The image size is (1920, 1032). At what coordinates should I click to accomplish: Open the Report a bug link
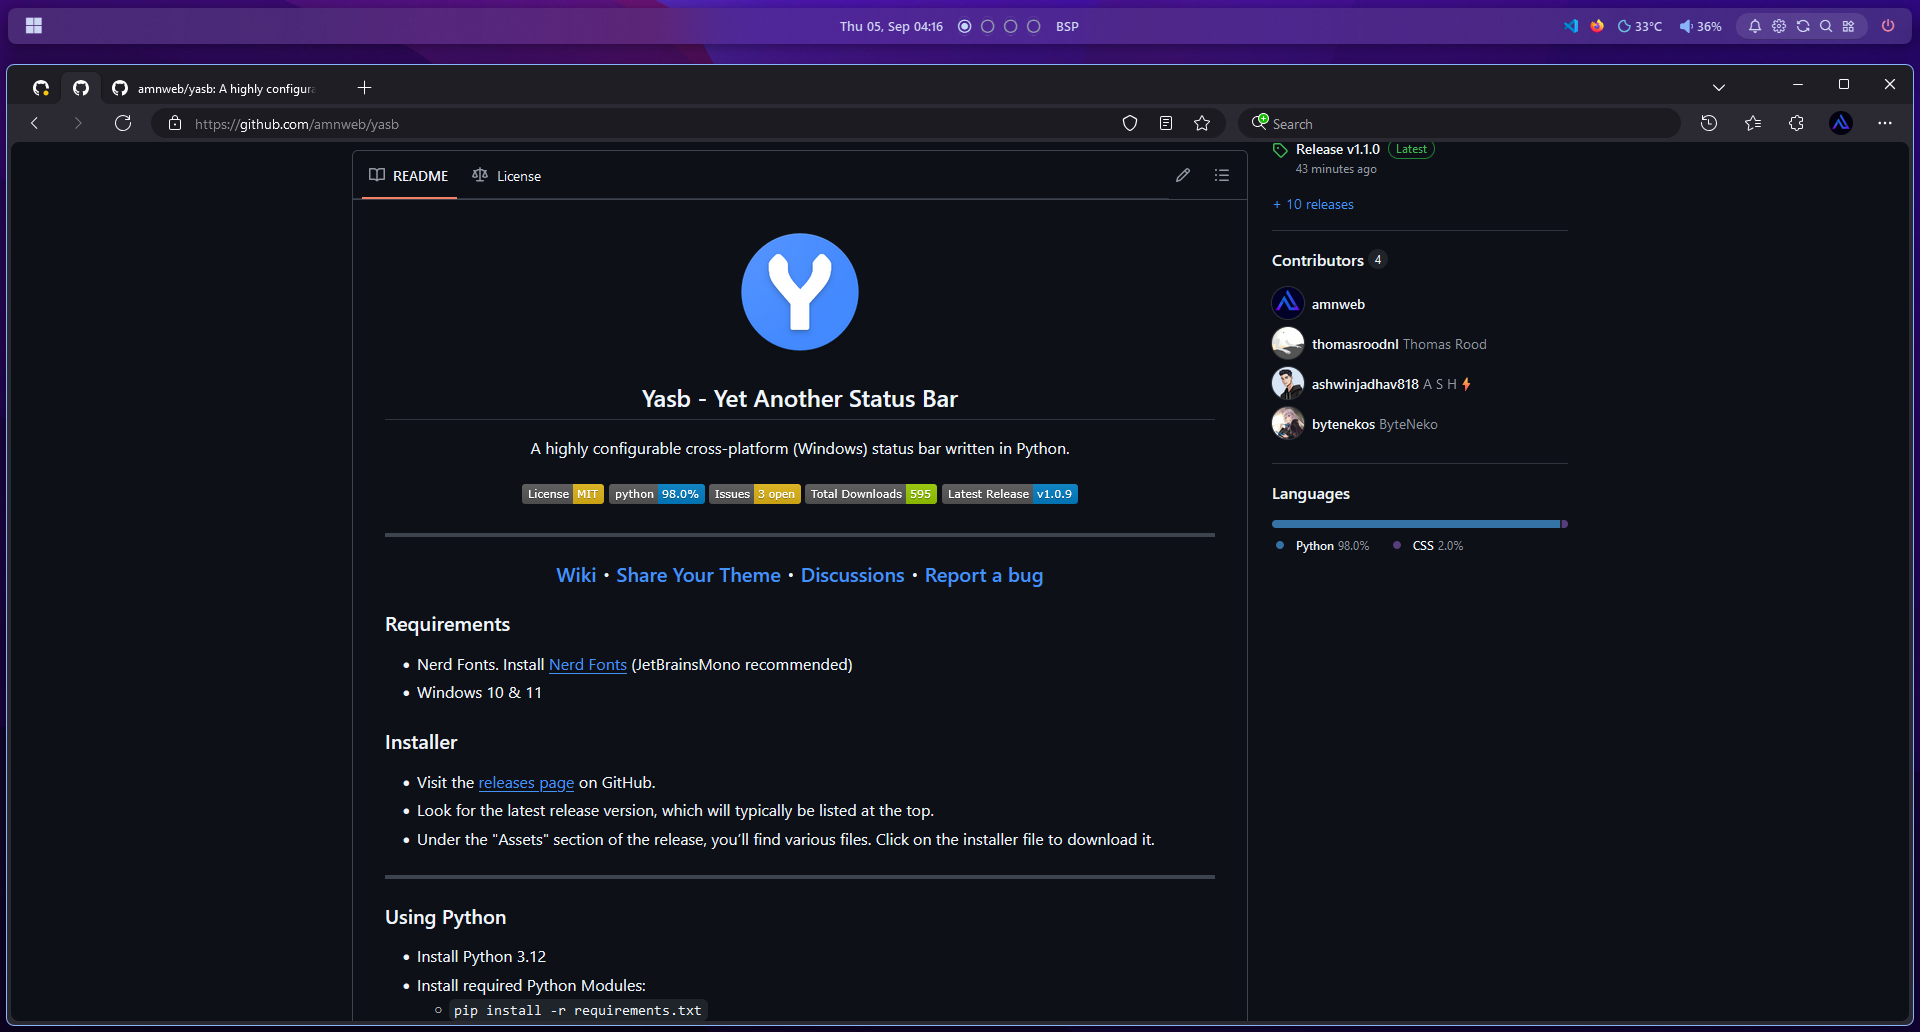[x=984, y=575]
